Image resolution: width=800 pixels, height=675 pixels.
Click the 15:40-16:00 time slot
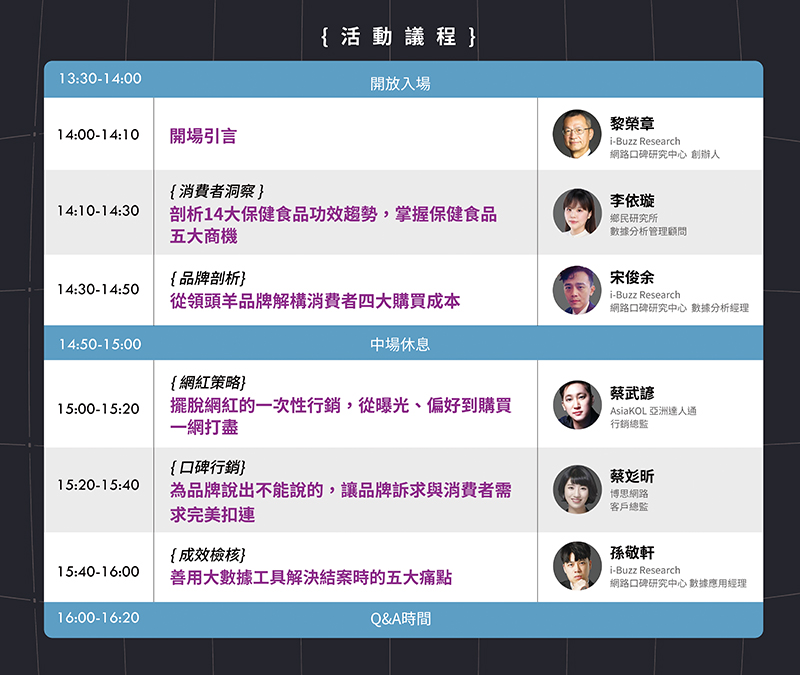coord(98,572)
